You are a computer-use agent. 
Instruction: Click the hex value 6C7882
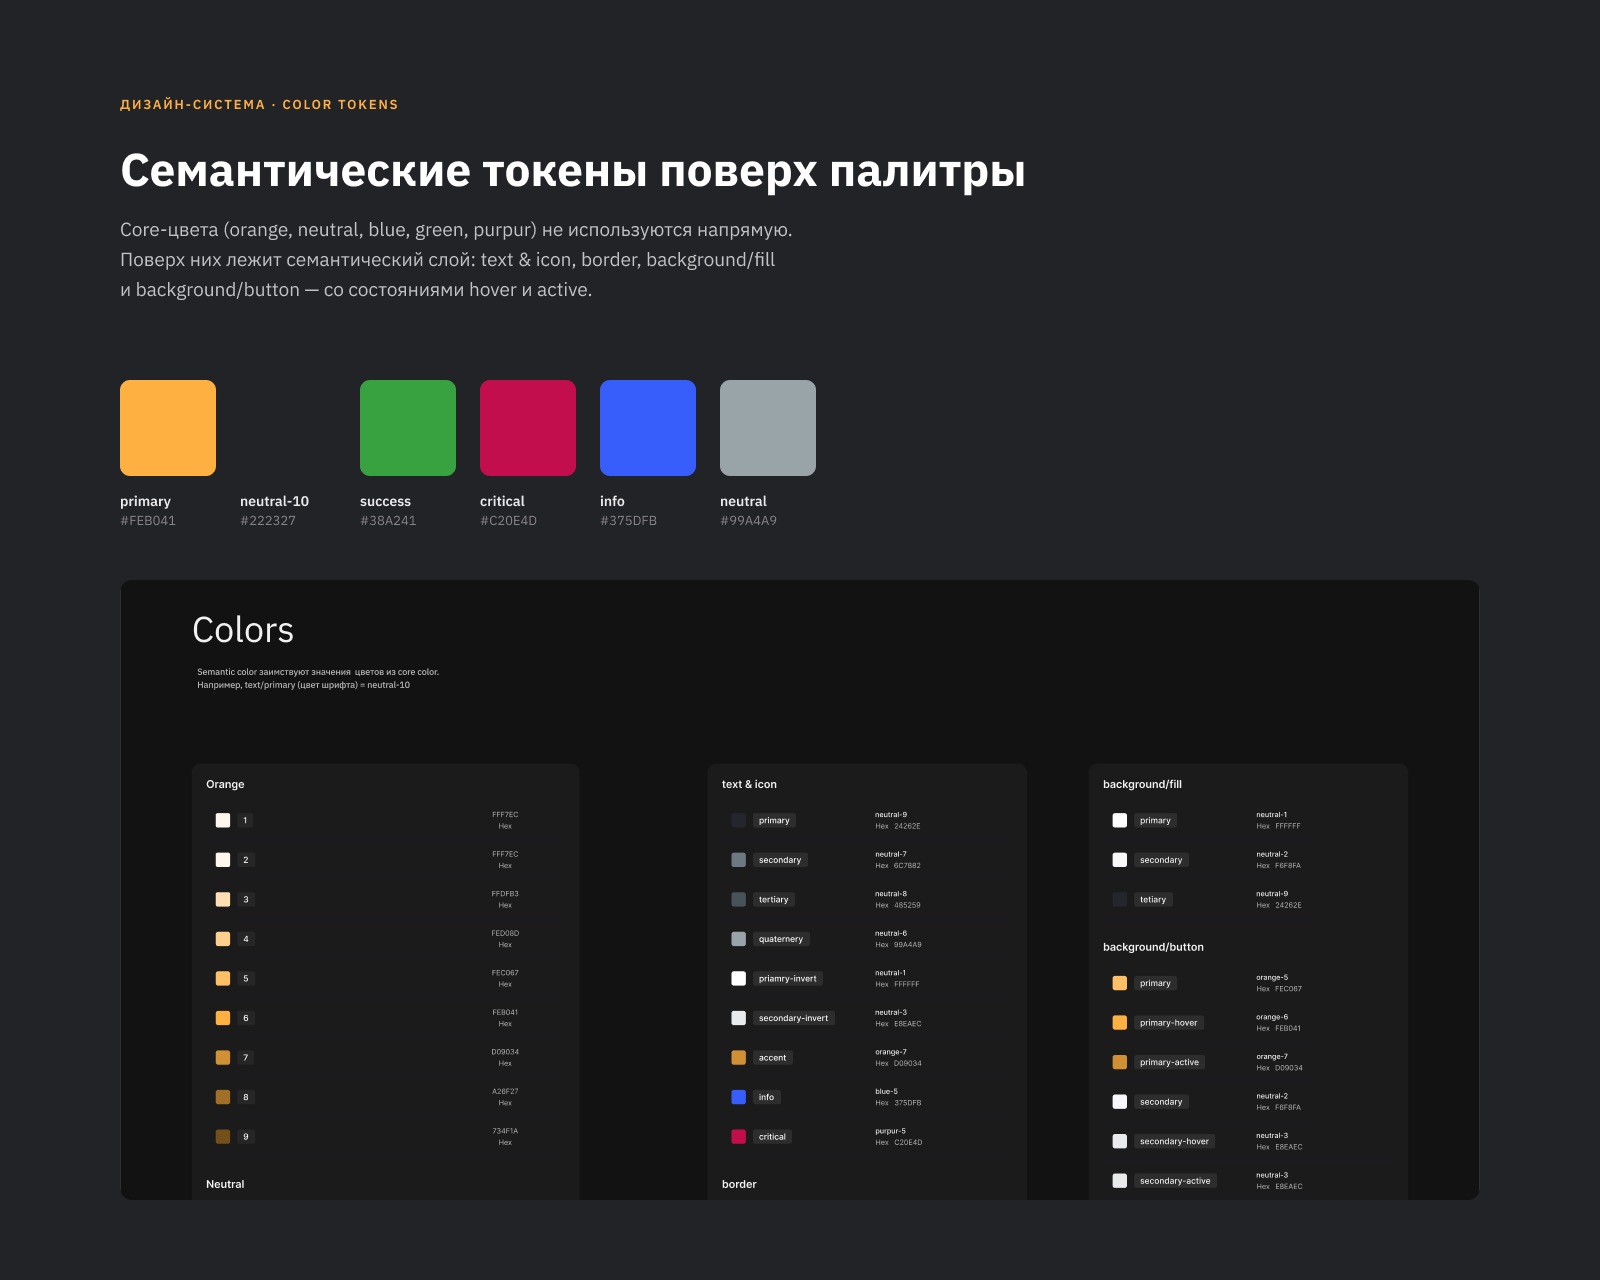tap(907, 866)
